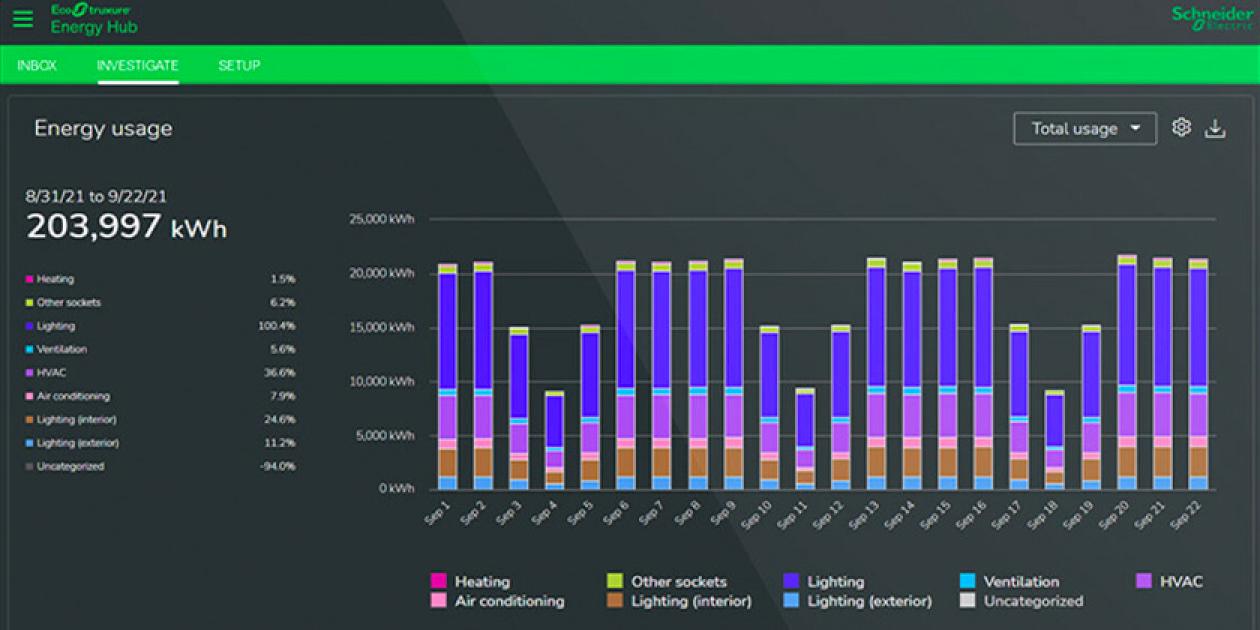
Task: Select the Sep 1 bar in chart
Action: tap(447, 377)
